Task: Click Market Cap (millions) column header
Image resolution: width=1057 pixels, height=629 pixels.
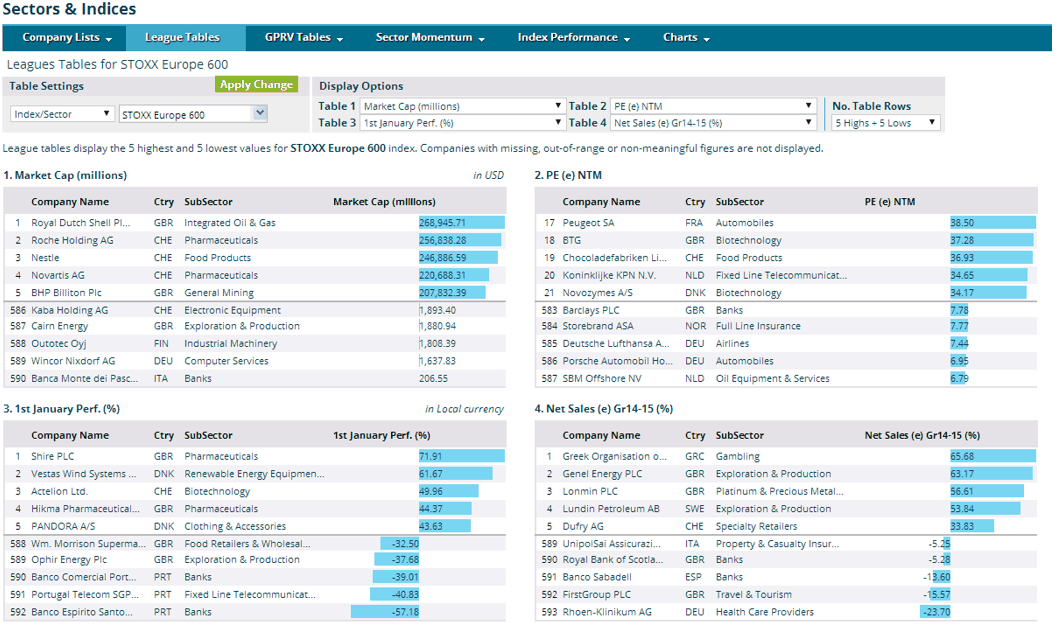Action: coord(384,202)
